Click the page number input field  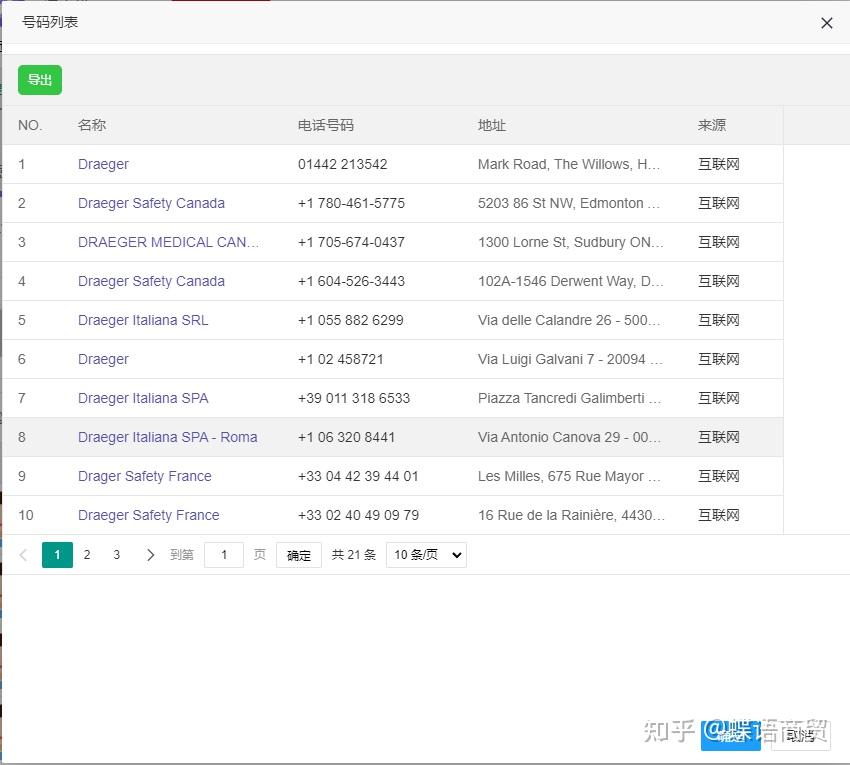(224, 555)
